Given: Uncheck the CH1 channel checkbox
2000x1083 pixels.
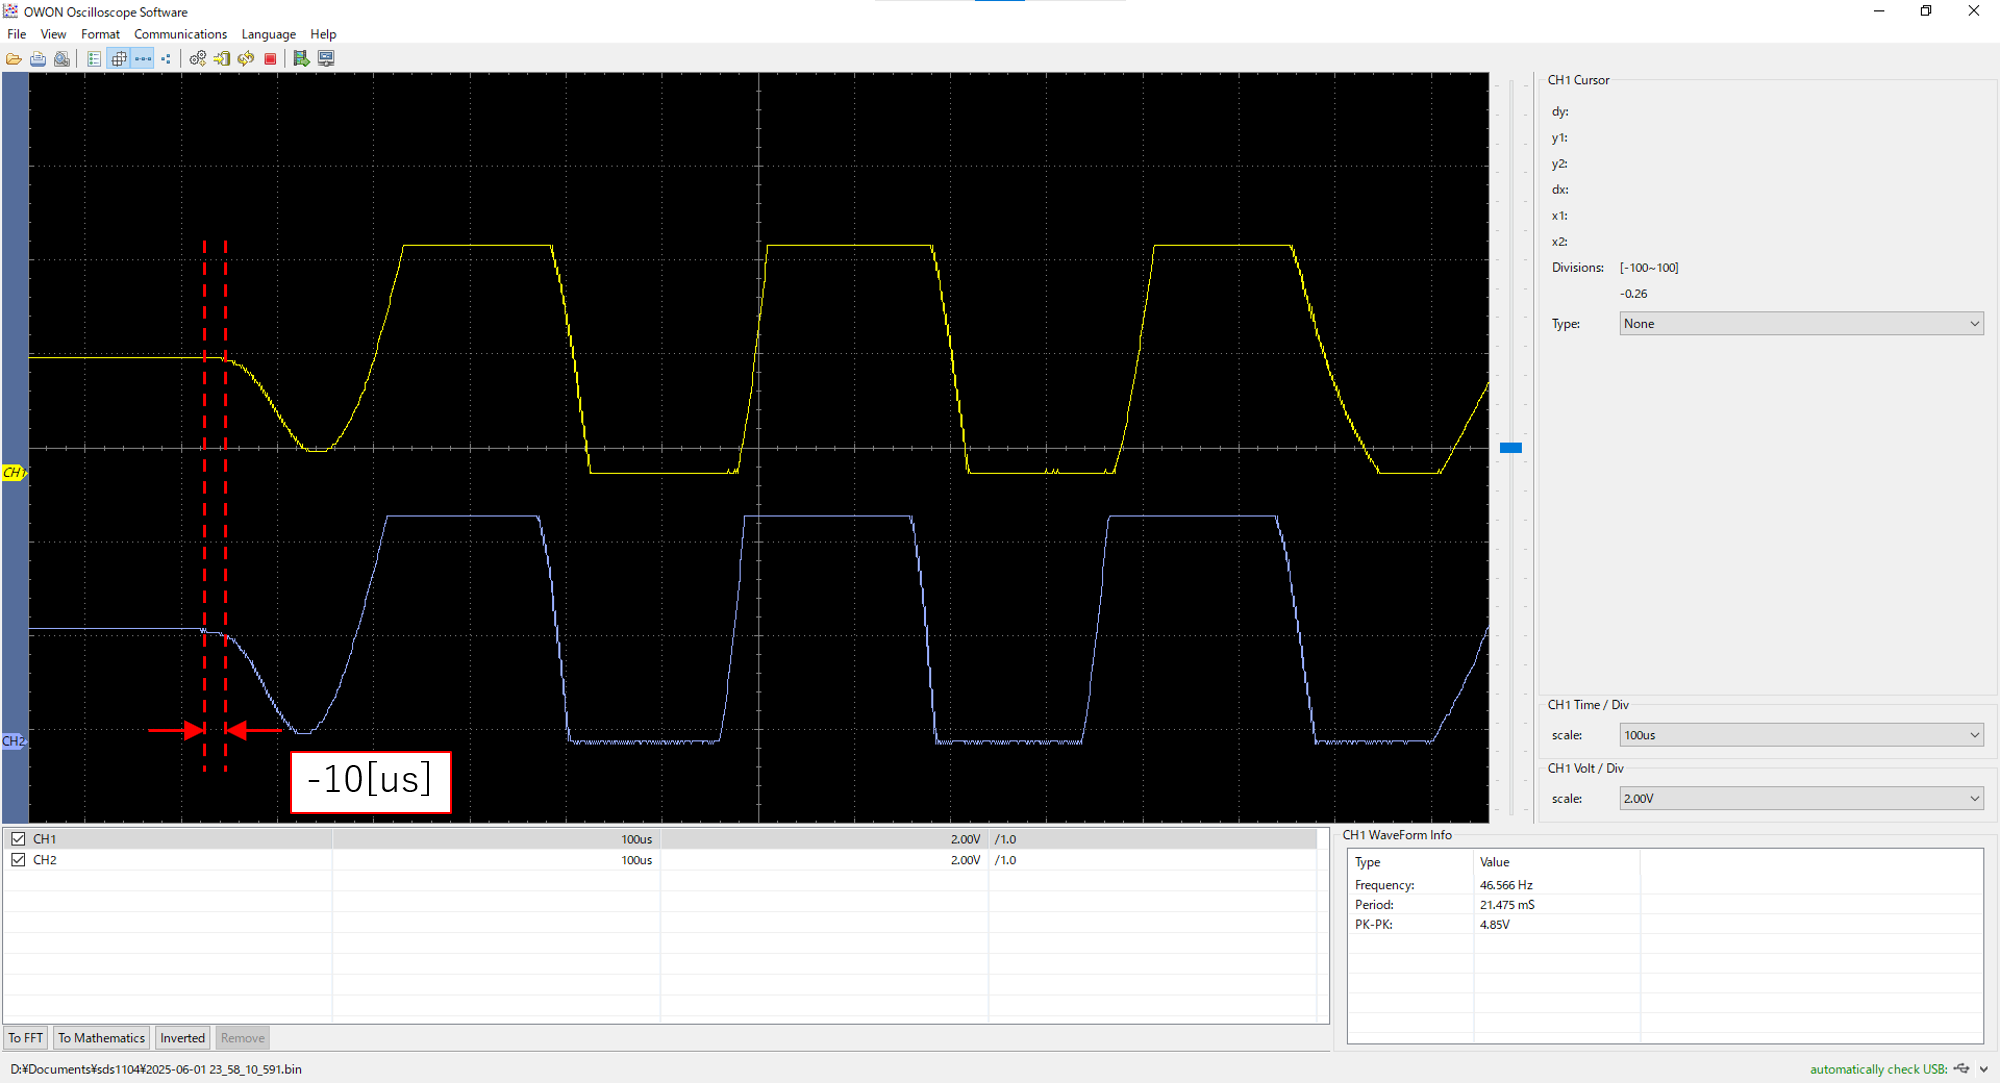Looking at the screenshot, I should pyautogui.click(x=18, y=839).
